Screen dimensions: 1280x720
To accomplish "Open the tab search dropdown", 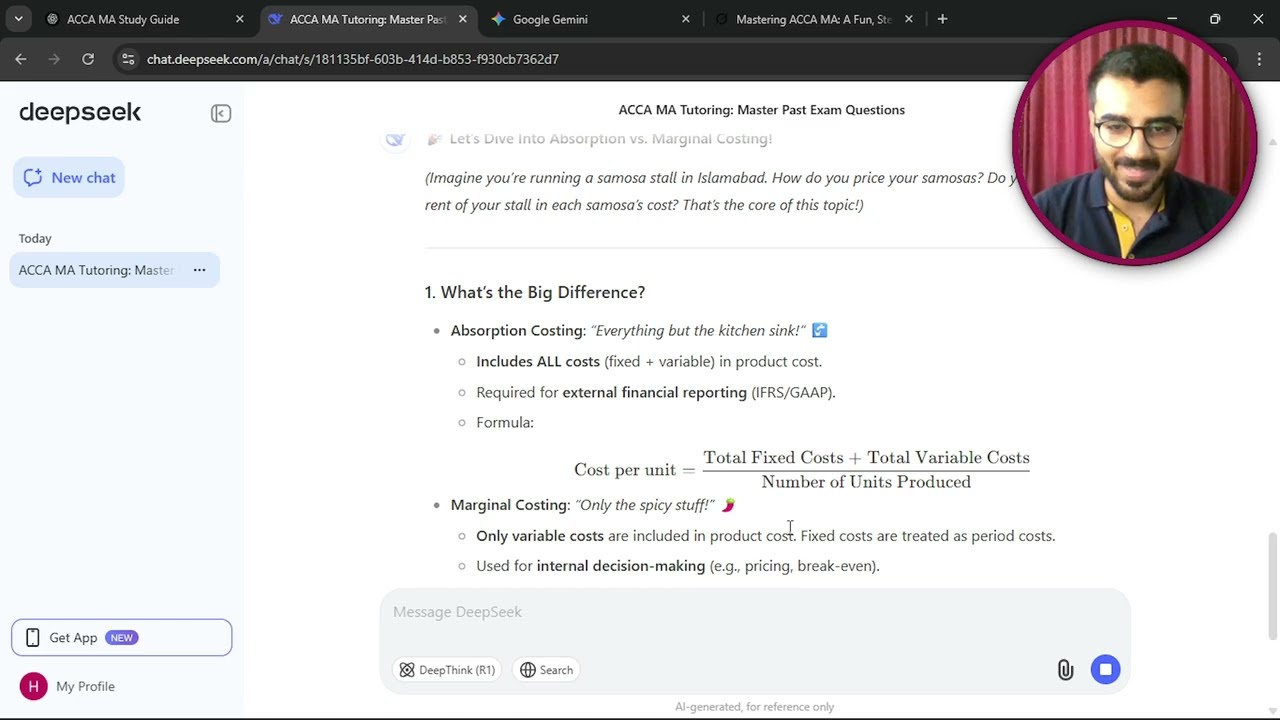I will (x=18, y=19).
